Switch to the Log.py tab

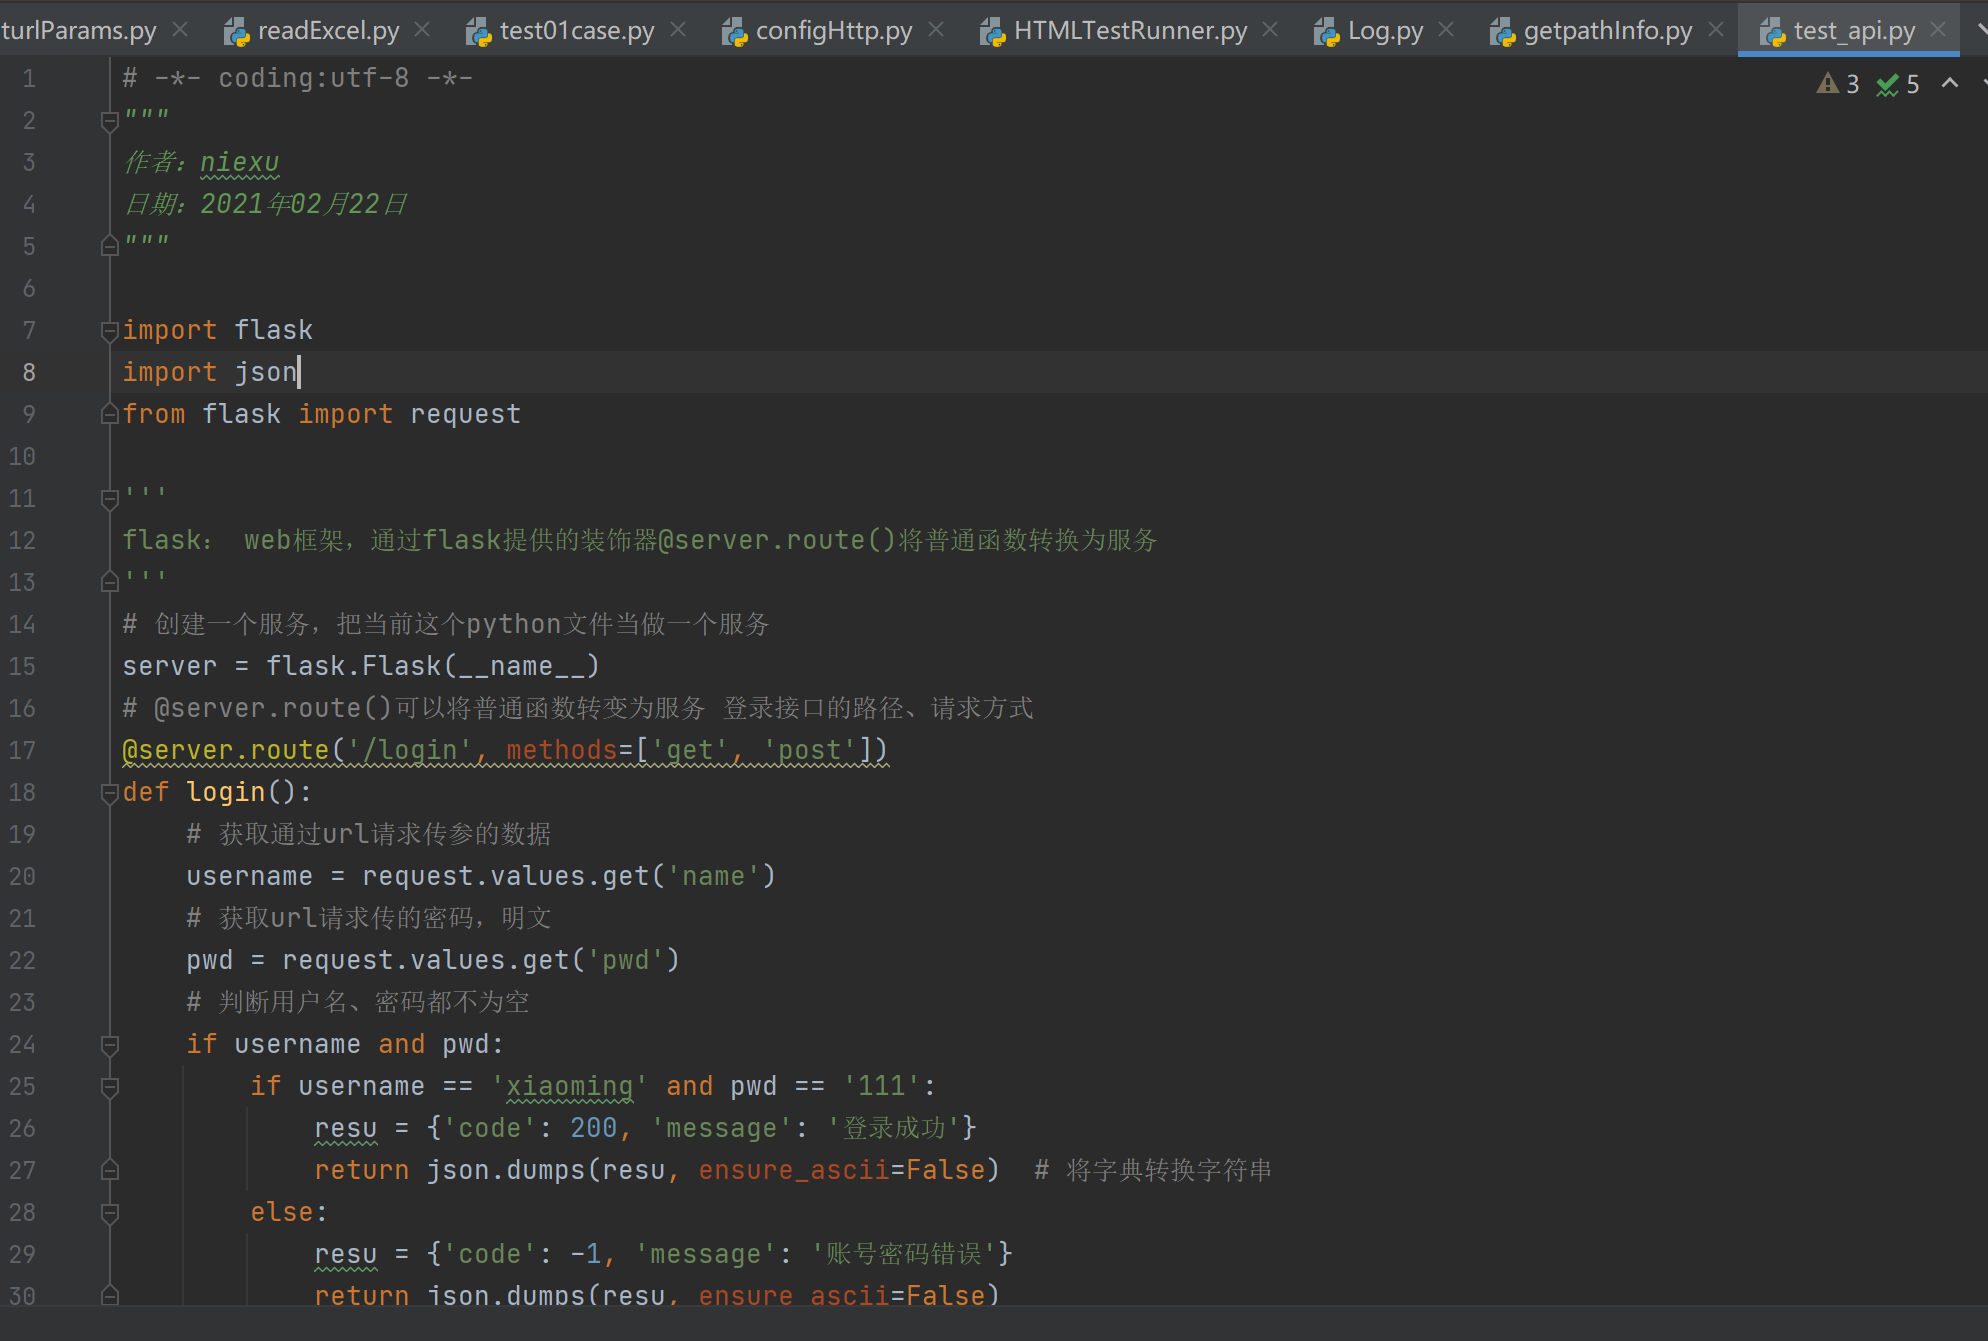1384,30
